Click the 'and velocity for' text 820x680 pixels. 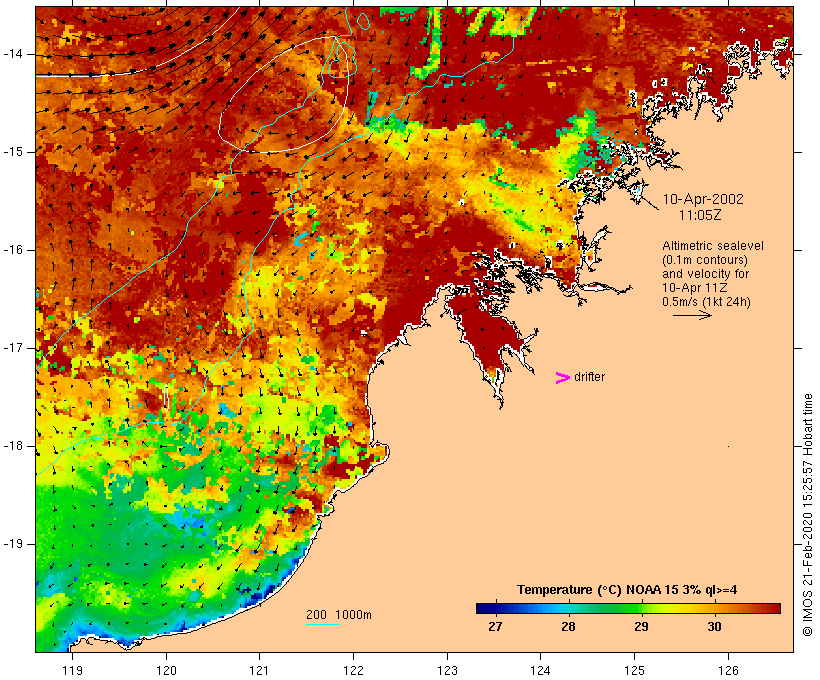705,274
